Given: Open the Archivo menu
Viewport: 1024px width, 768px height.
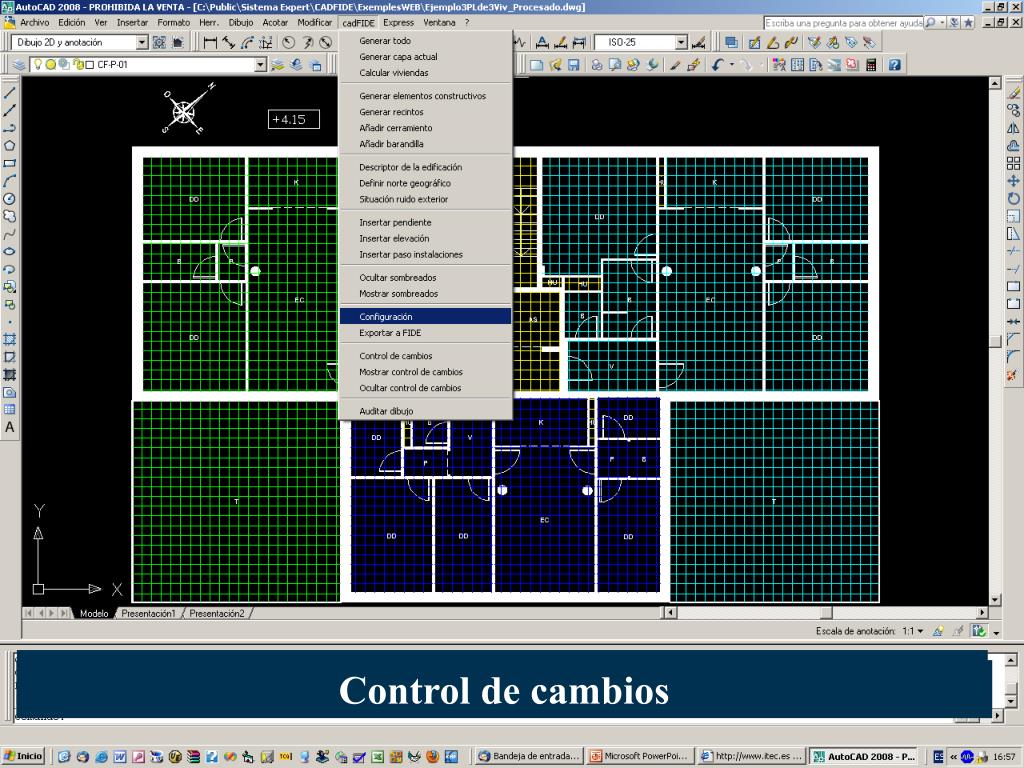Looking at the screenshot, I should tap(35, 22).
